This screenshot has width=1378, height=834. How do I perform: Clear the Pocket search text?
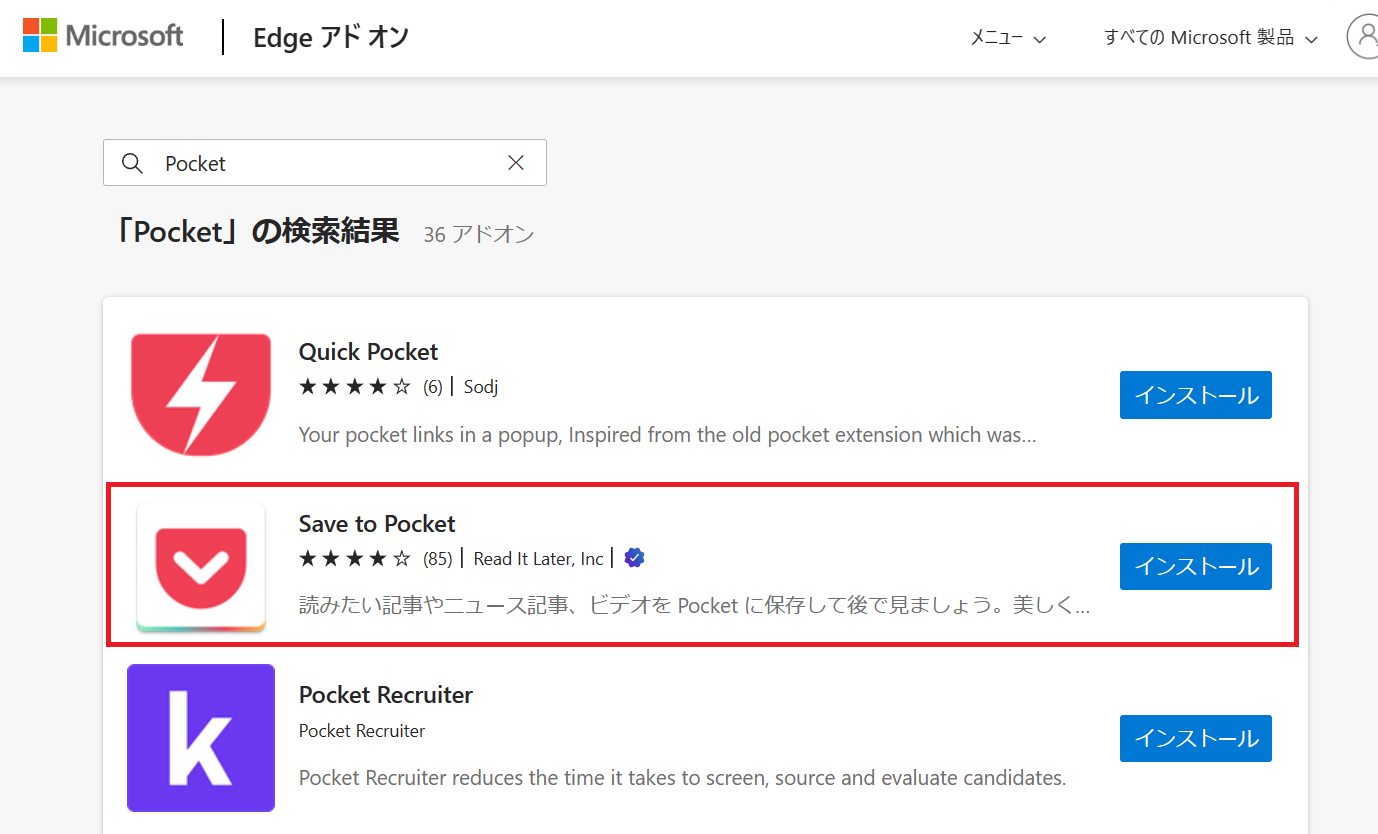(x=516, y=163)
